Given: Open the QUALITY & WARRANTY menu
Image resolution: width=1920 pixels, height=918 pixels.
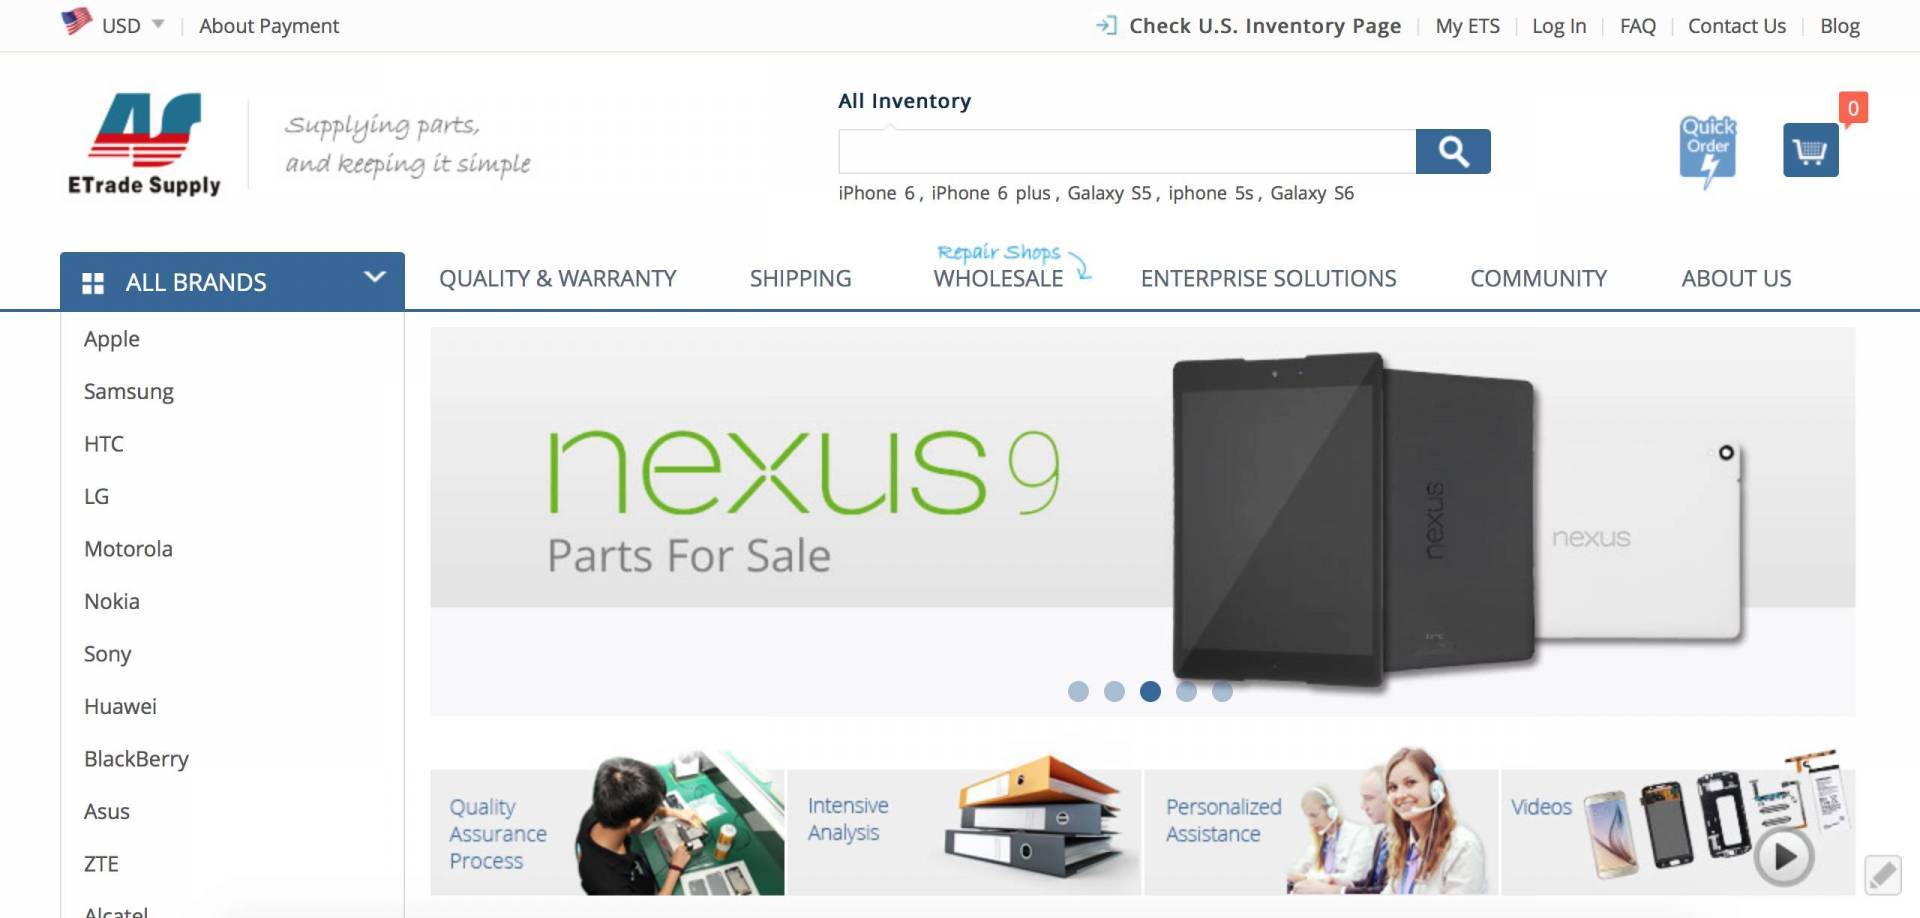Looking at the screenshot, I should click(558, 279).
